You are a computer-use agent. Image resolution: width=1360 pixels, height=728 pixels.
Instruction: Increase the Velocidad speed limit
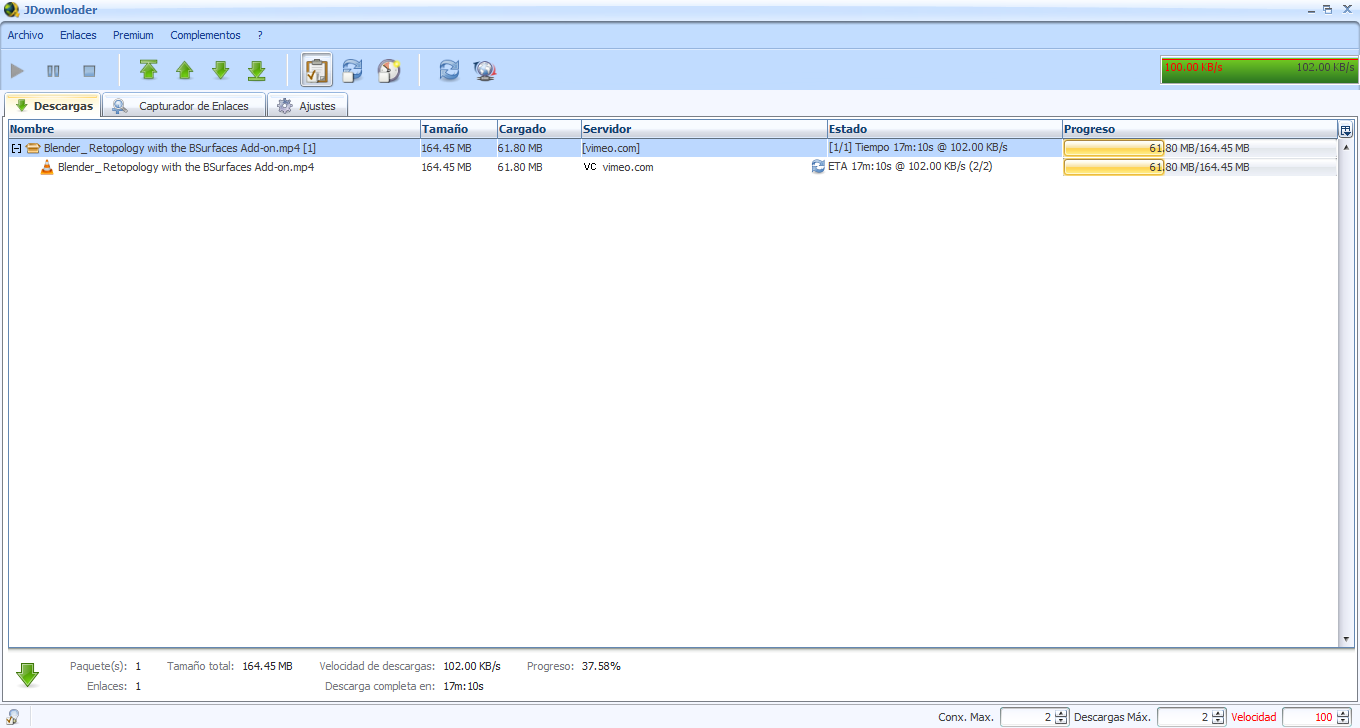point(1342,713)
